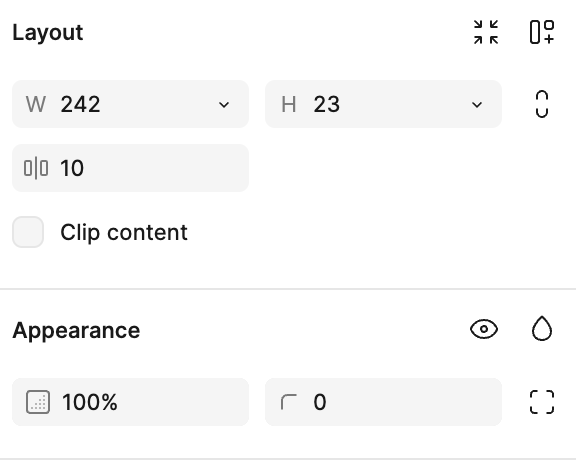576x462 pixels.
Task: Open the individual corners option icon
Action: click(542, 402)
